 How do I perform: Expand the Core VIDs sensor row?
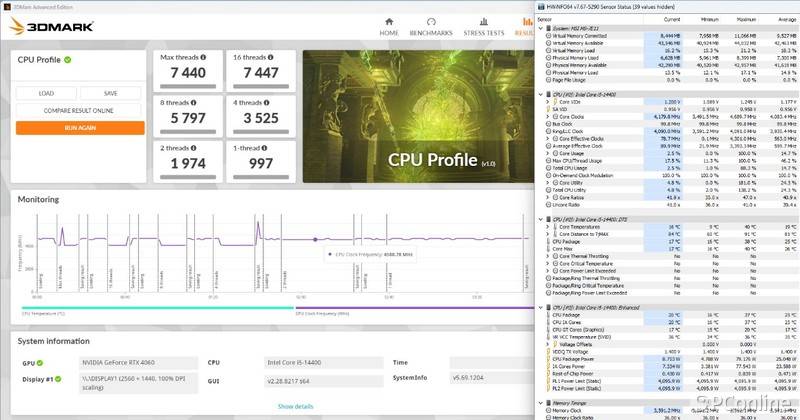tap(548, 102)
